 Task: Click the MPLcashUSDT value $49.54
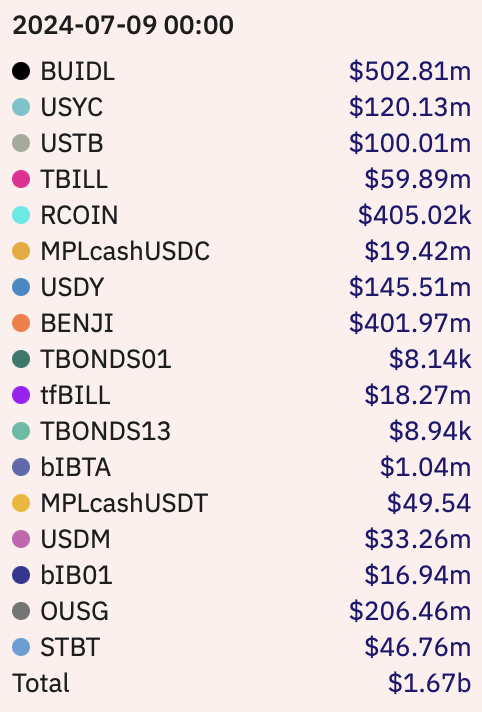tap(429, 503)
